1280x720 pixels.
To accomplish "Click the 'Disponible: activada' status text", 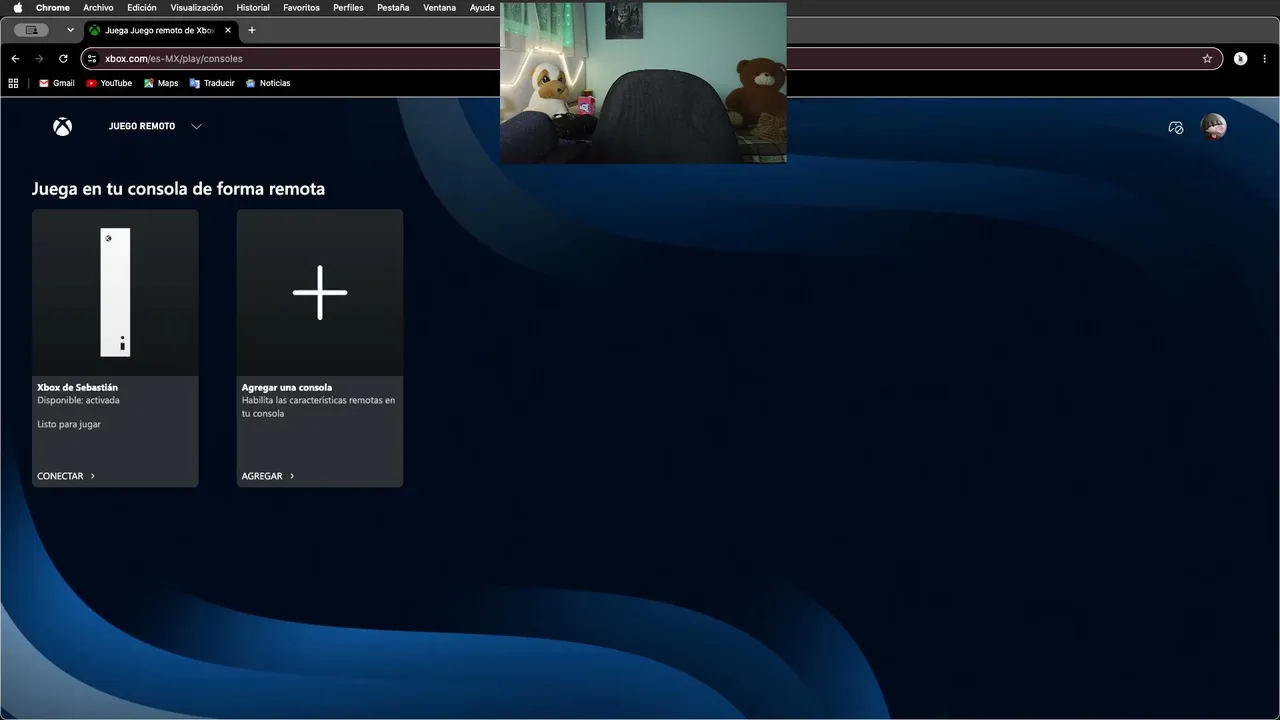I will (x=78, y=400).
